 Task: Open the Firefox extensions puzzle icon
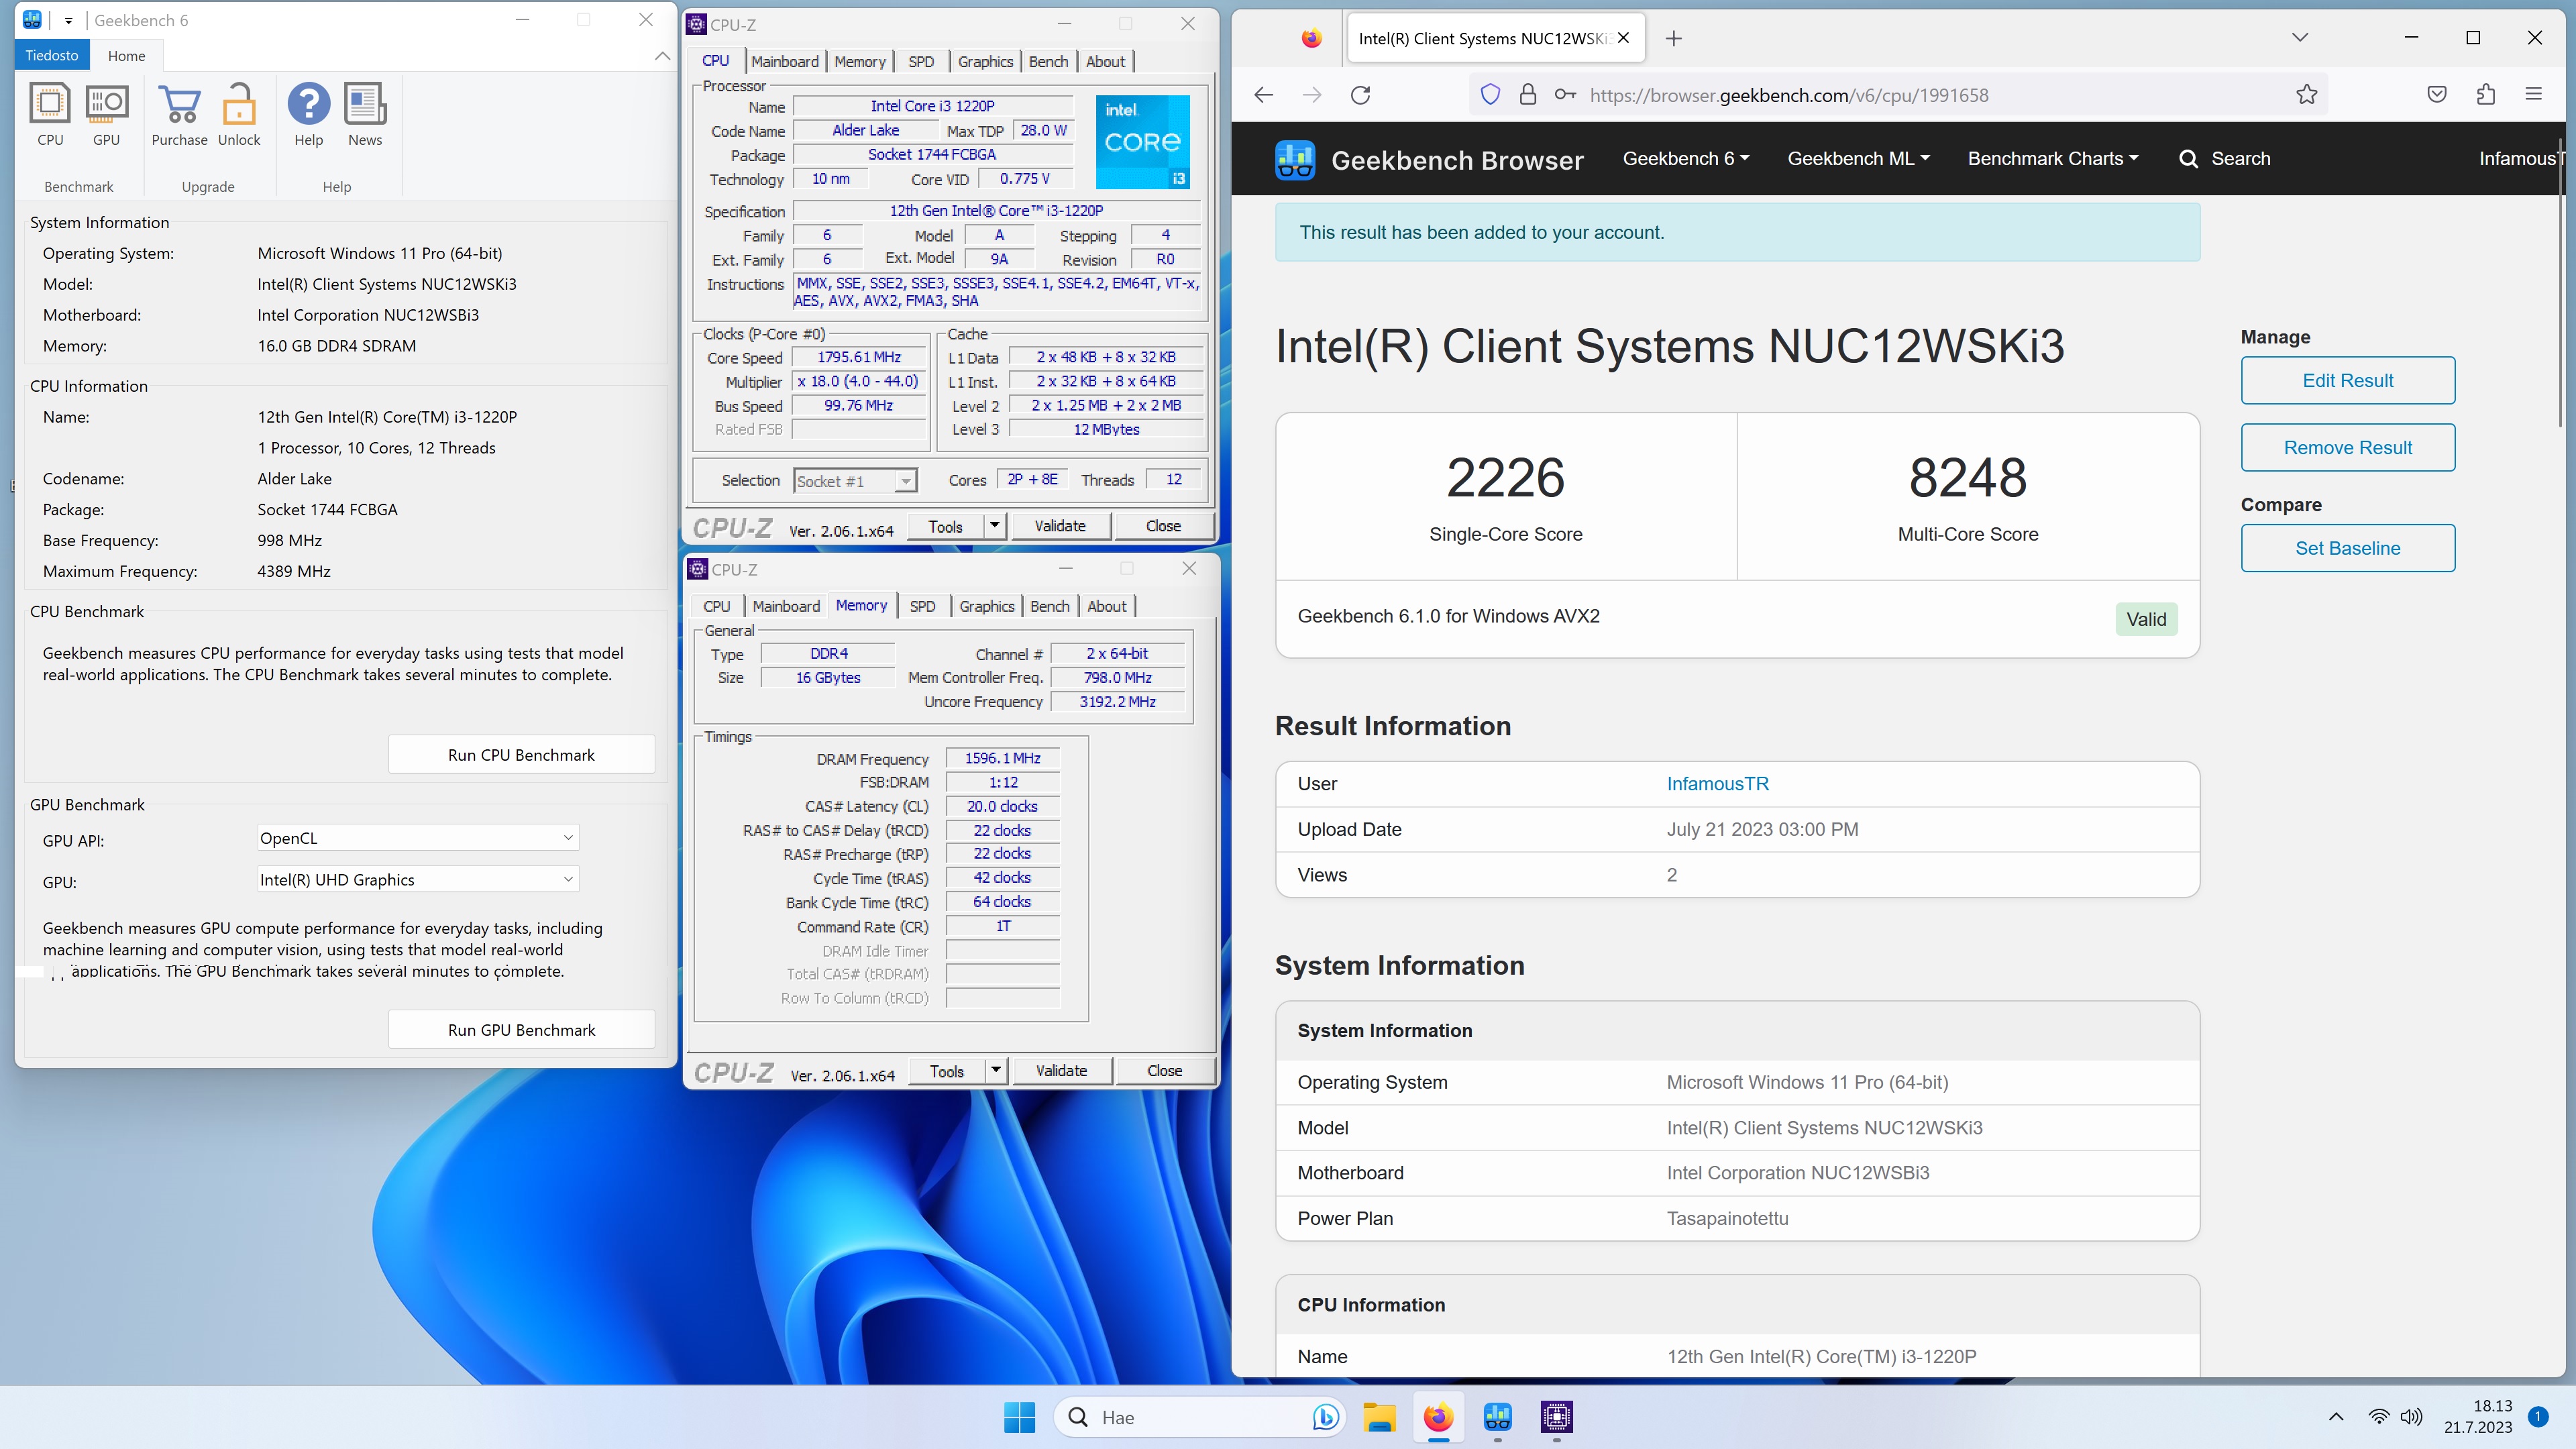pos(2486,95)
